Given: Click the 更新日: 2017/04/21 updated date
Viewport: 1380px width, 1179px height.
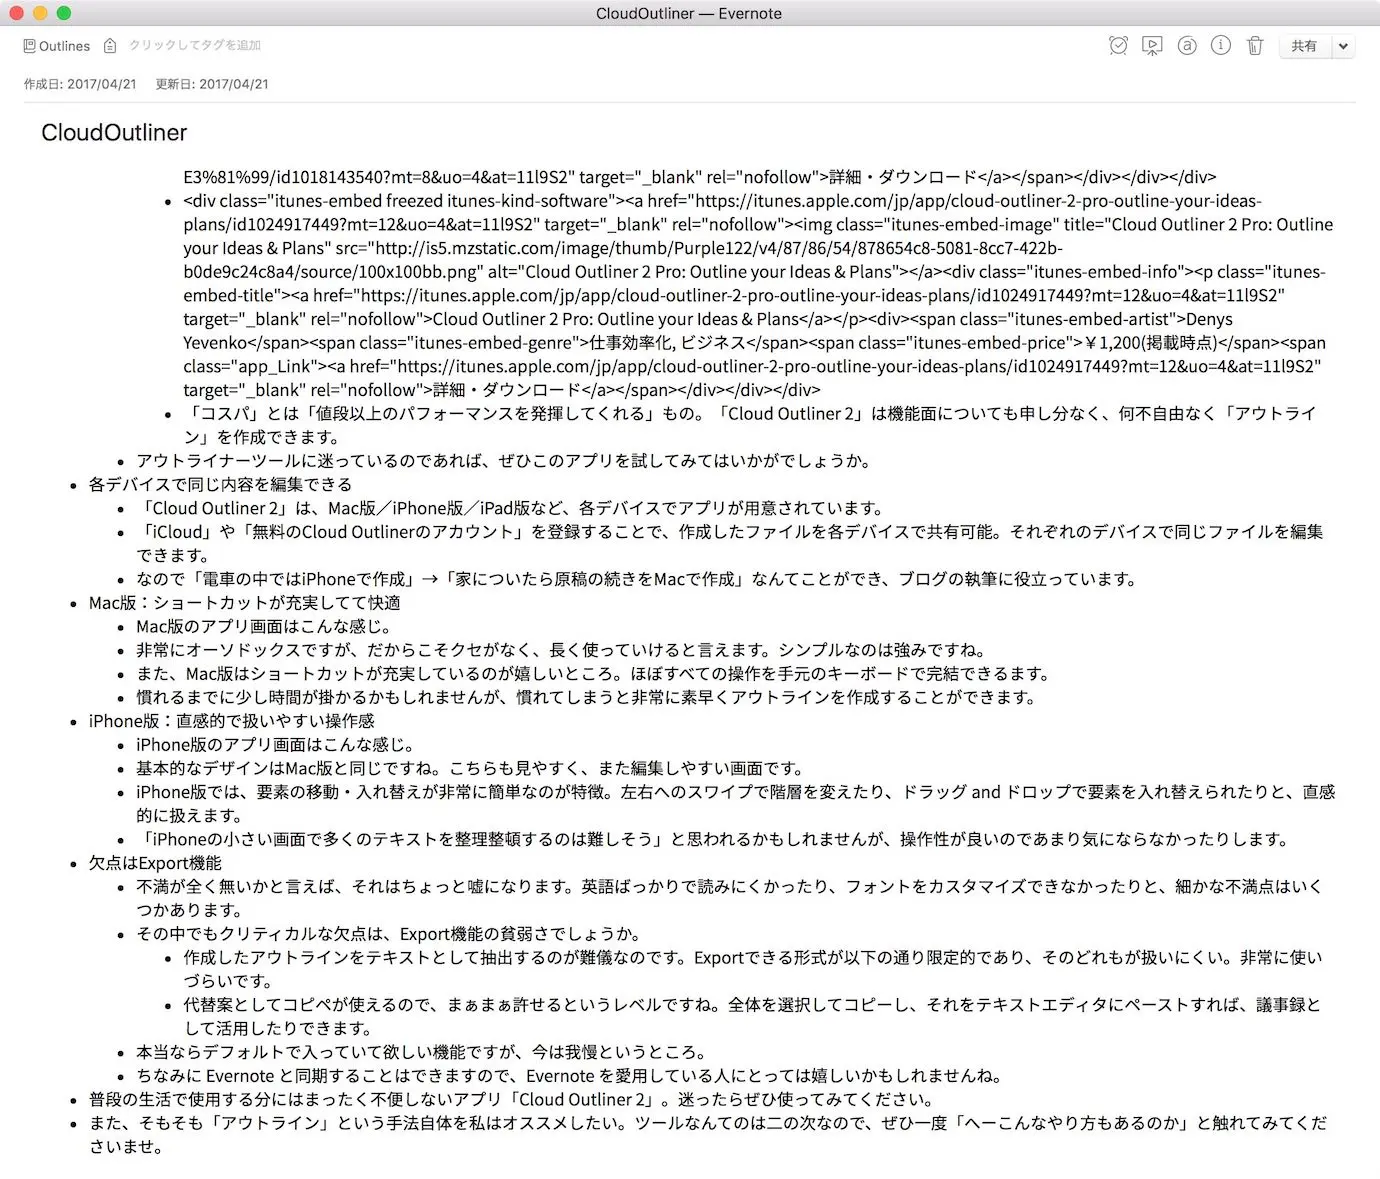Looking at the screenshot, I should [212, 84].
